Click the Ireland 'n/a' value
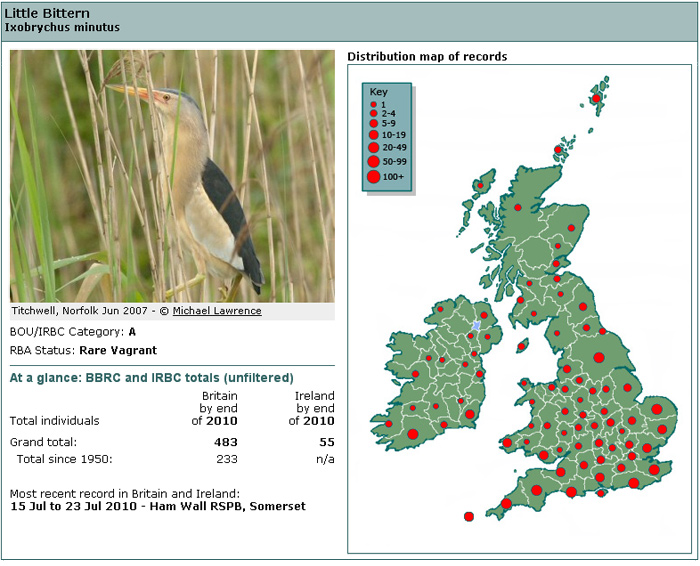The height and width of the screenshot is (566, 700). tap(325, 459)
